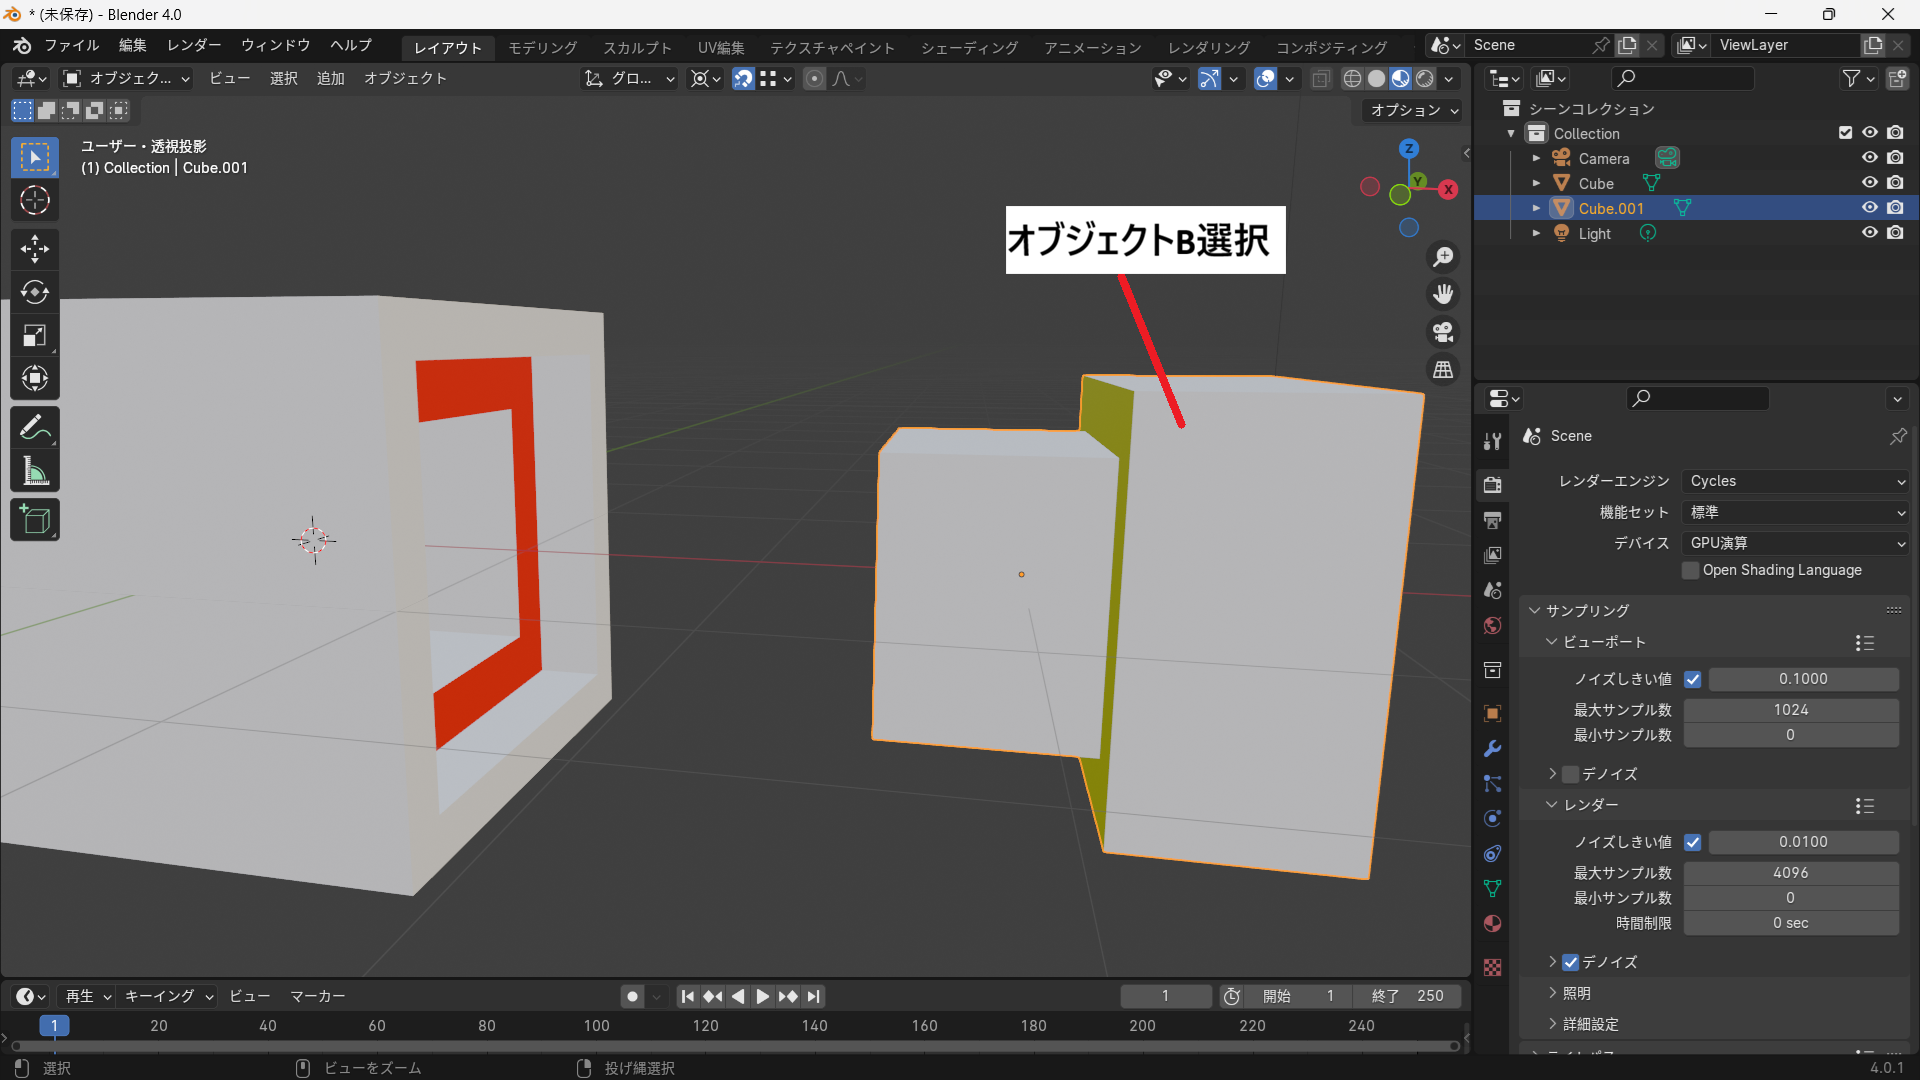Toggle camera view in viewport
This screenshot has height=1080, width=1920.
tap(1443, 332)
